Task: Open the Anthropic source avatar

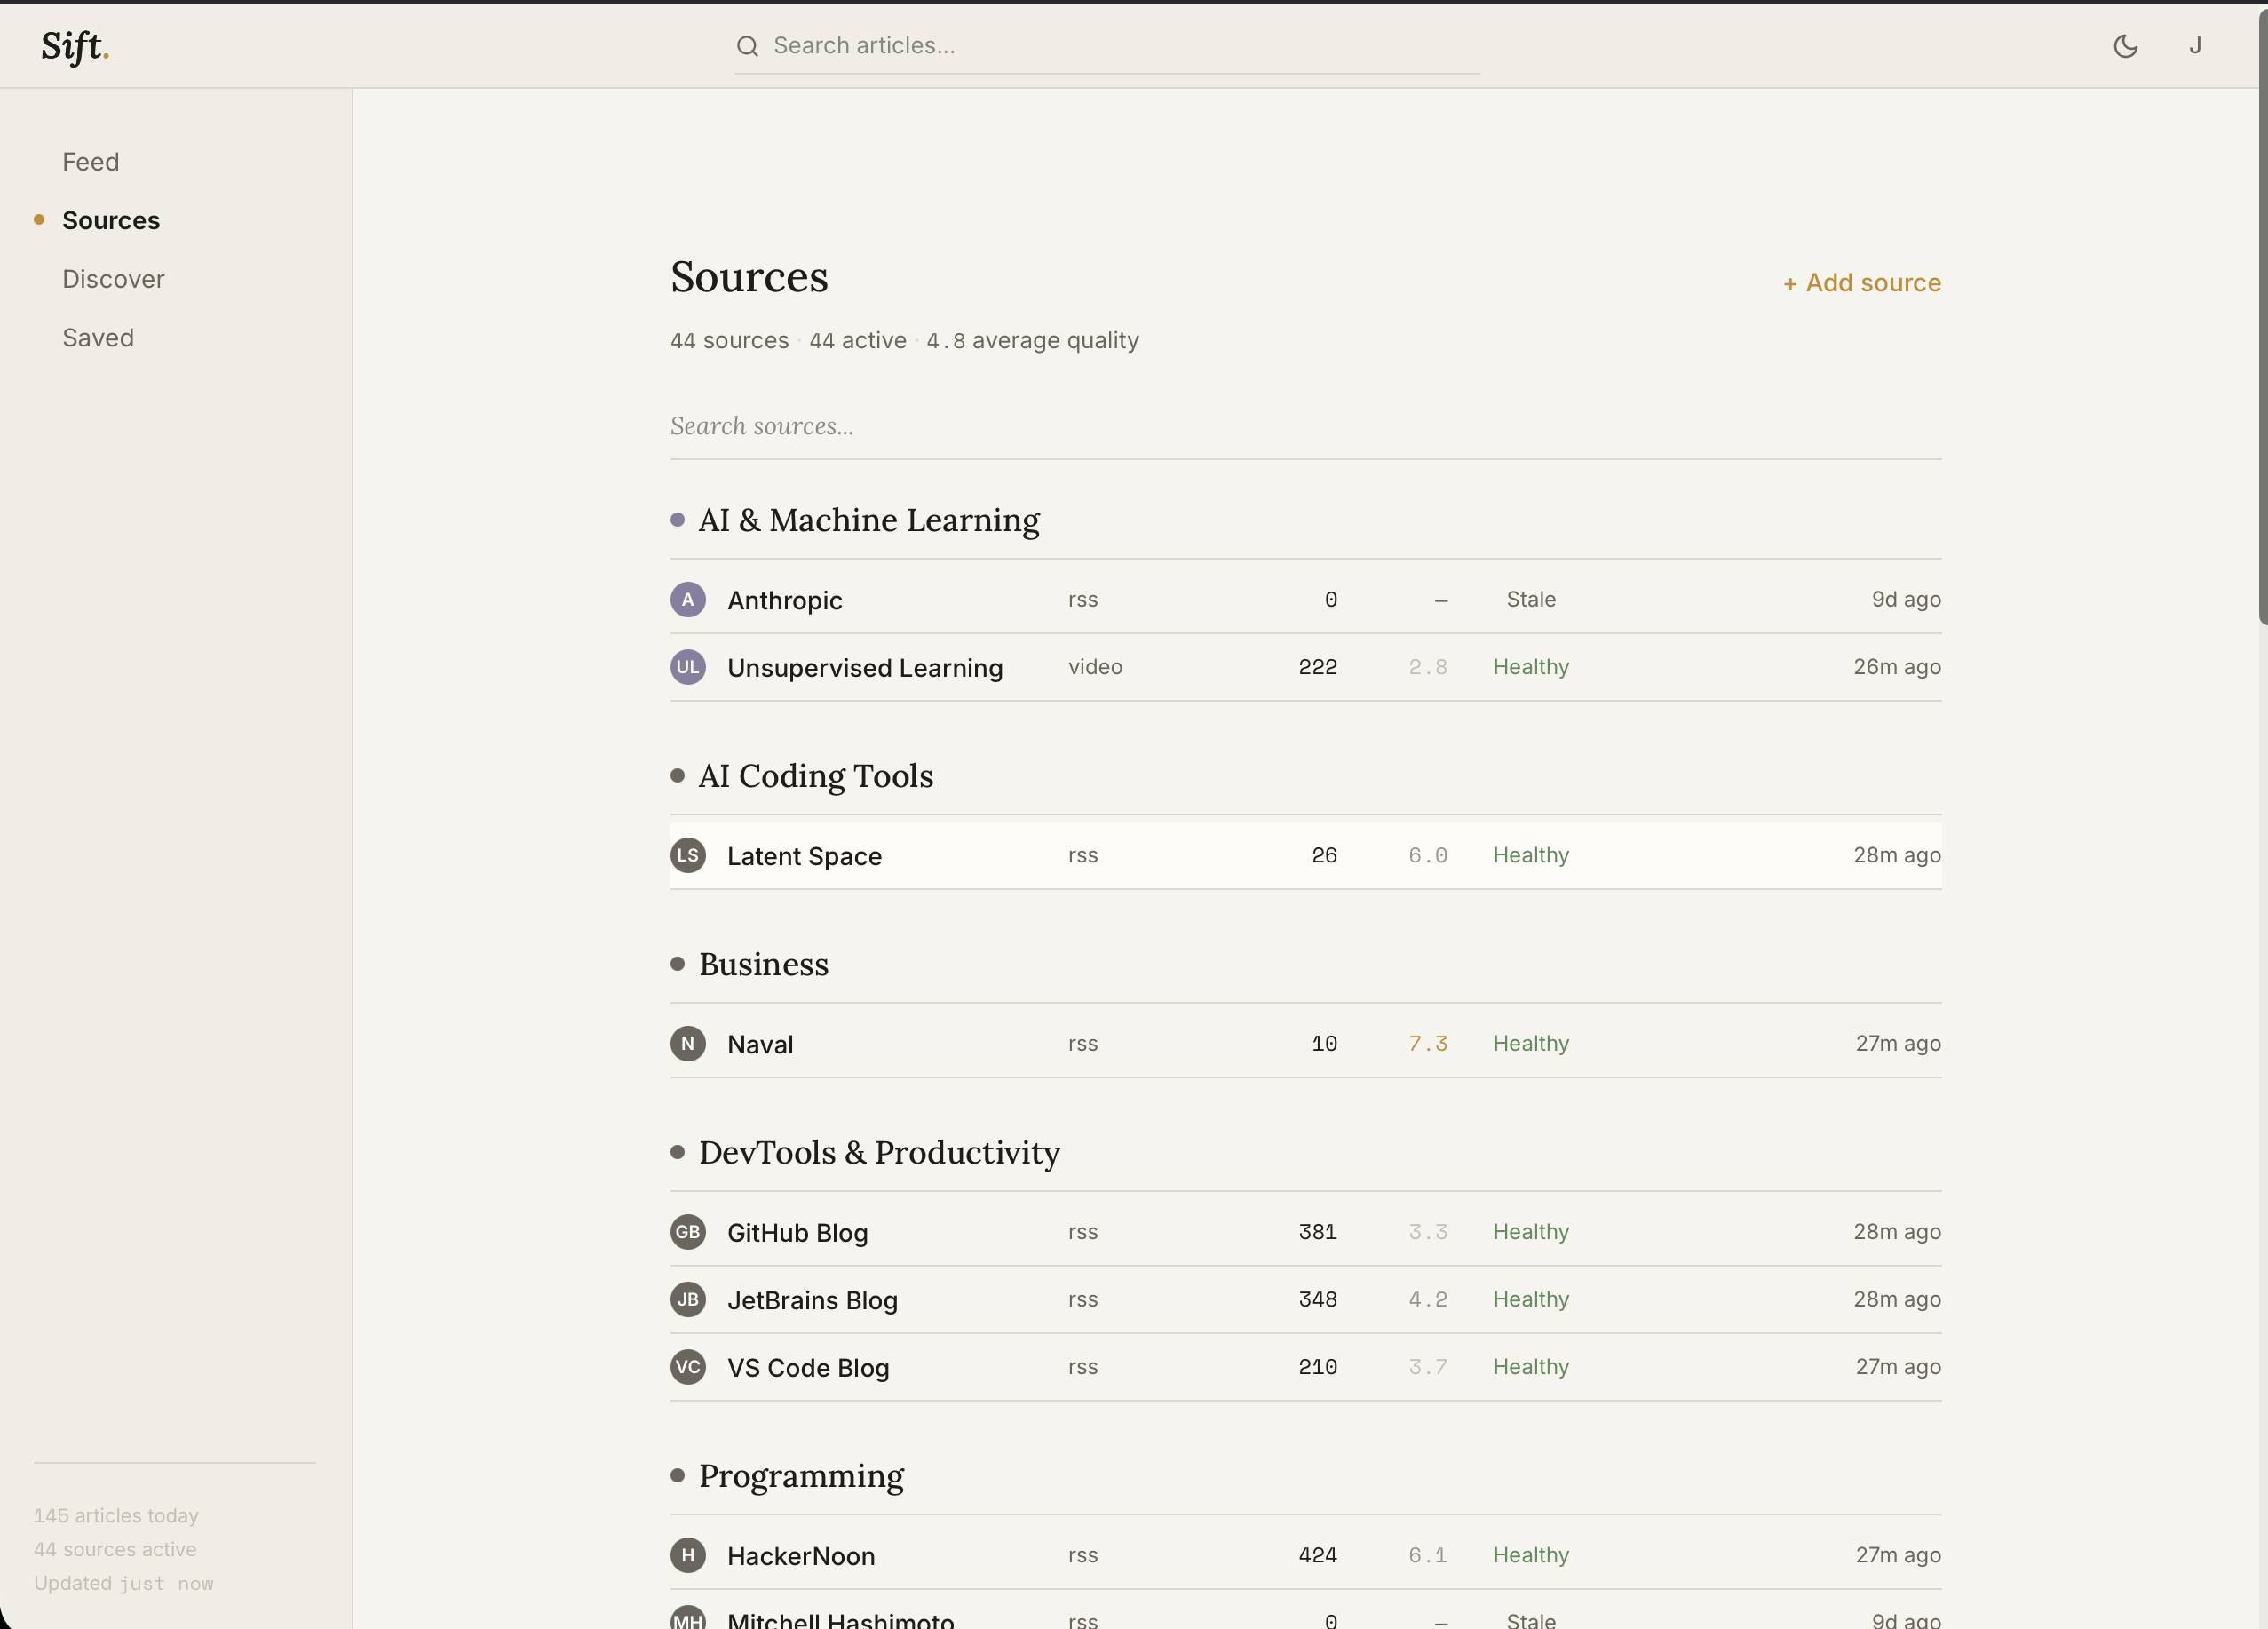Action: tap(687, 599)
